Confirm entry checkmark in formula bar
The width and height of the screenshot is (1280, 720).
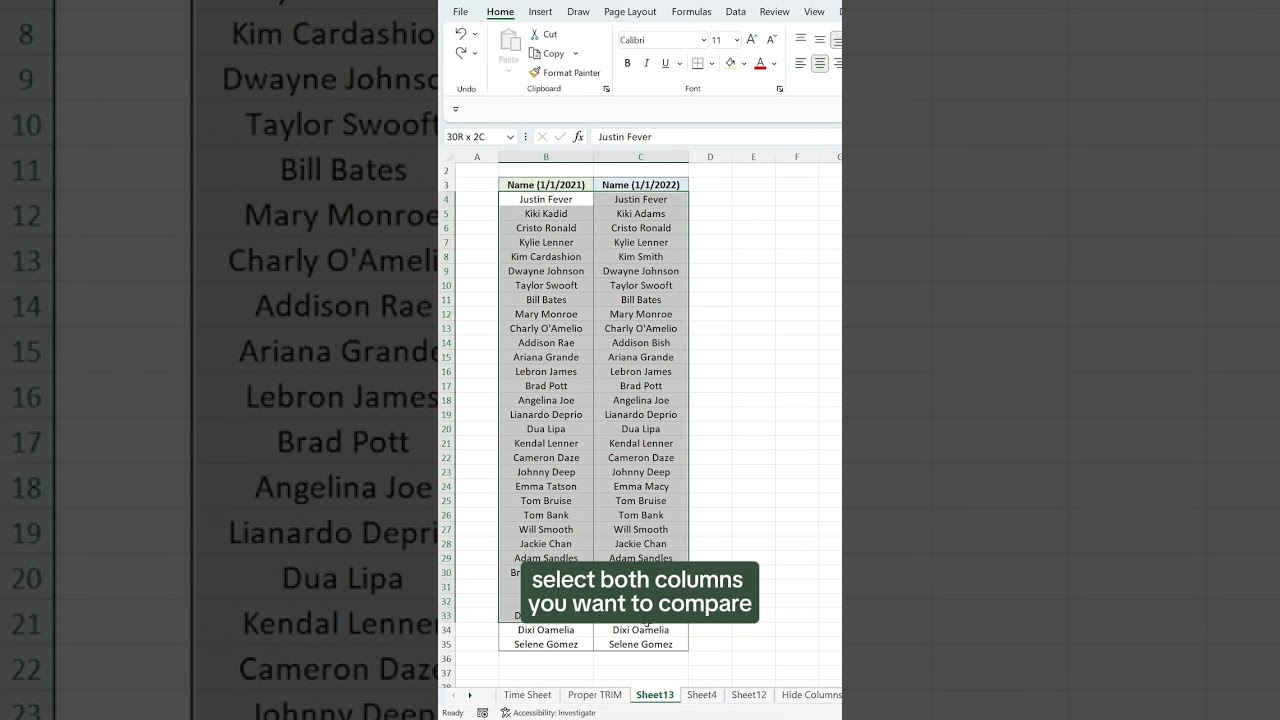[x=559, y=137]
